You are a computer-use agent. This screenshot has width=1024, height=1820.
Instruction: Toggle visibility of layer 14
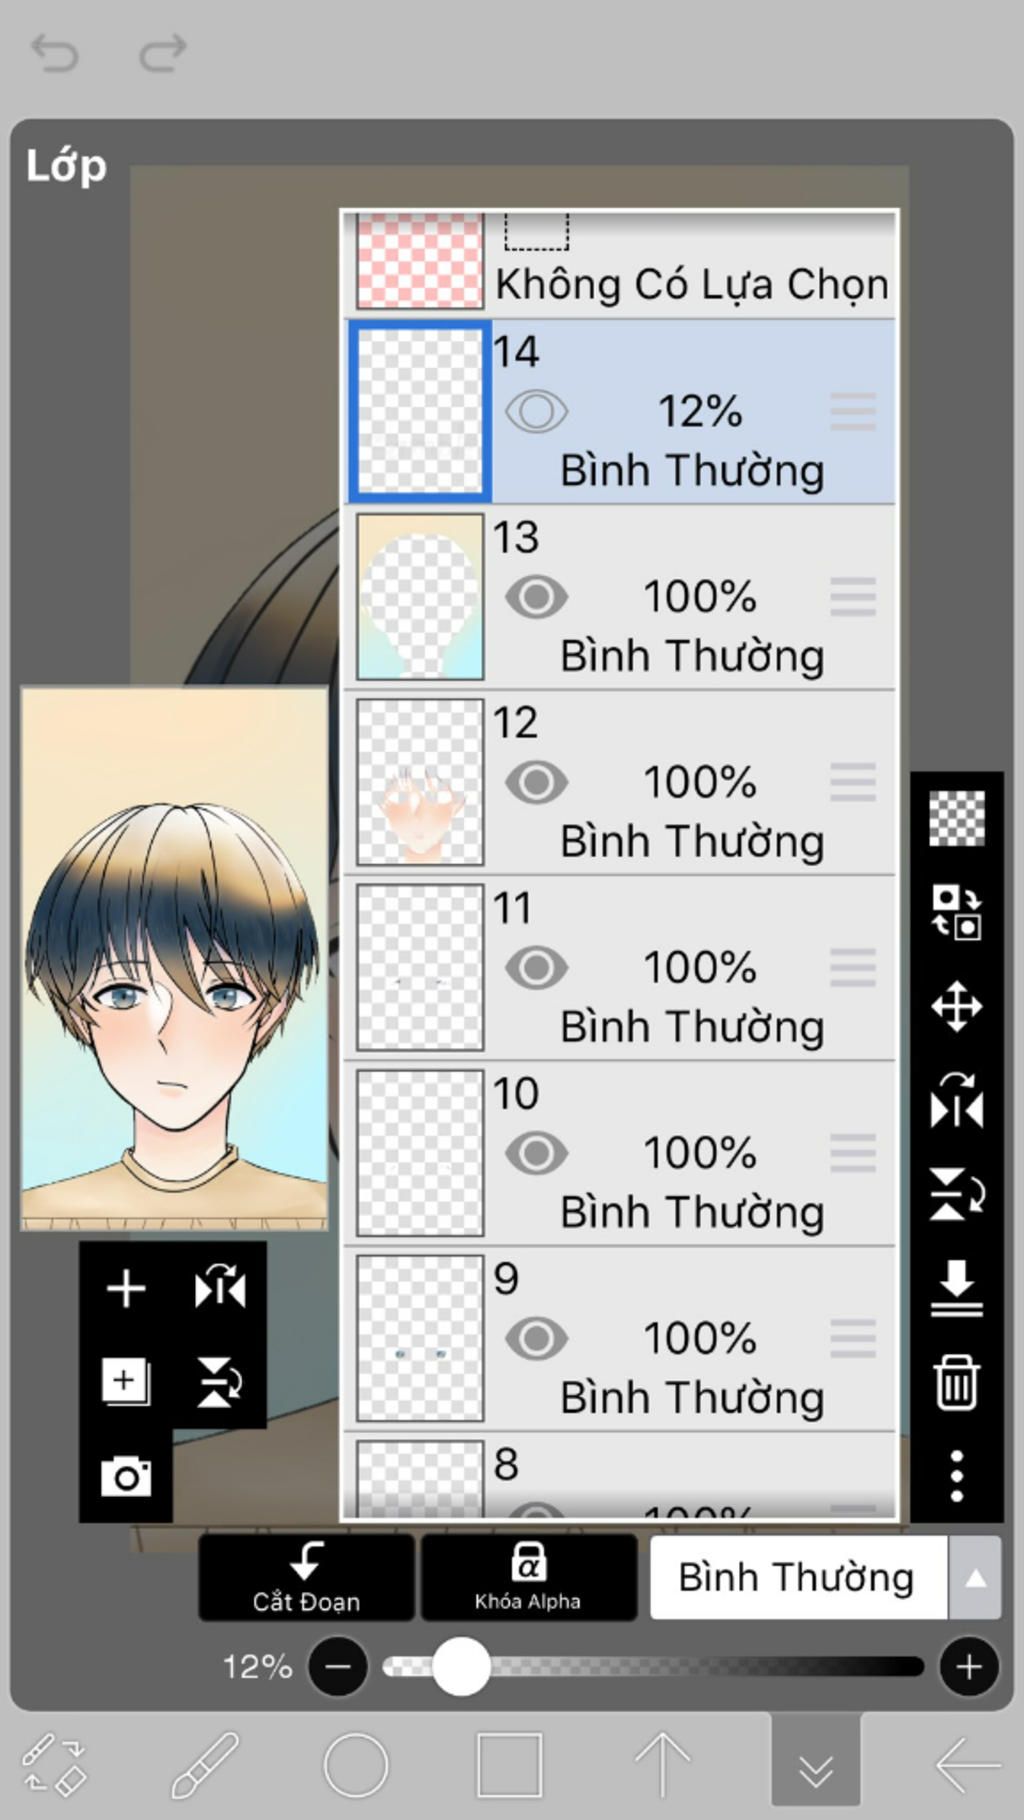[x=536, y=412]
